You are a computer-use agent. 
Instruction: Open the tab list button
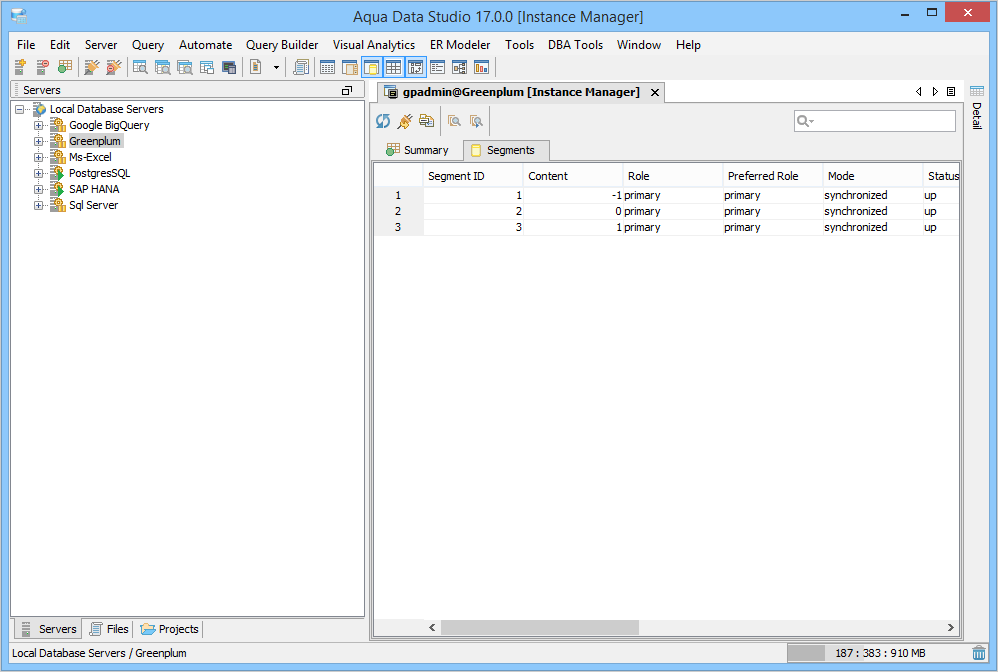(951, 92)
